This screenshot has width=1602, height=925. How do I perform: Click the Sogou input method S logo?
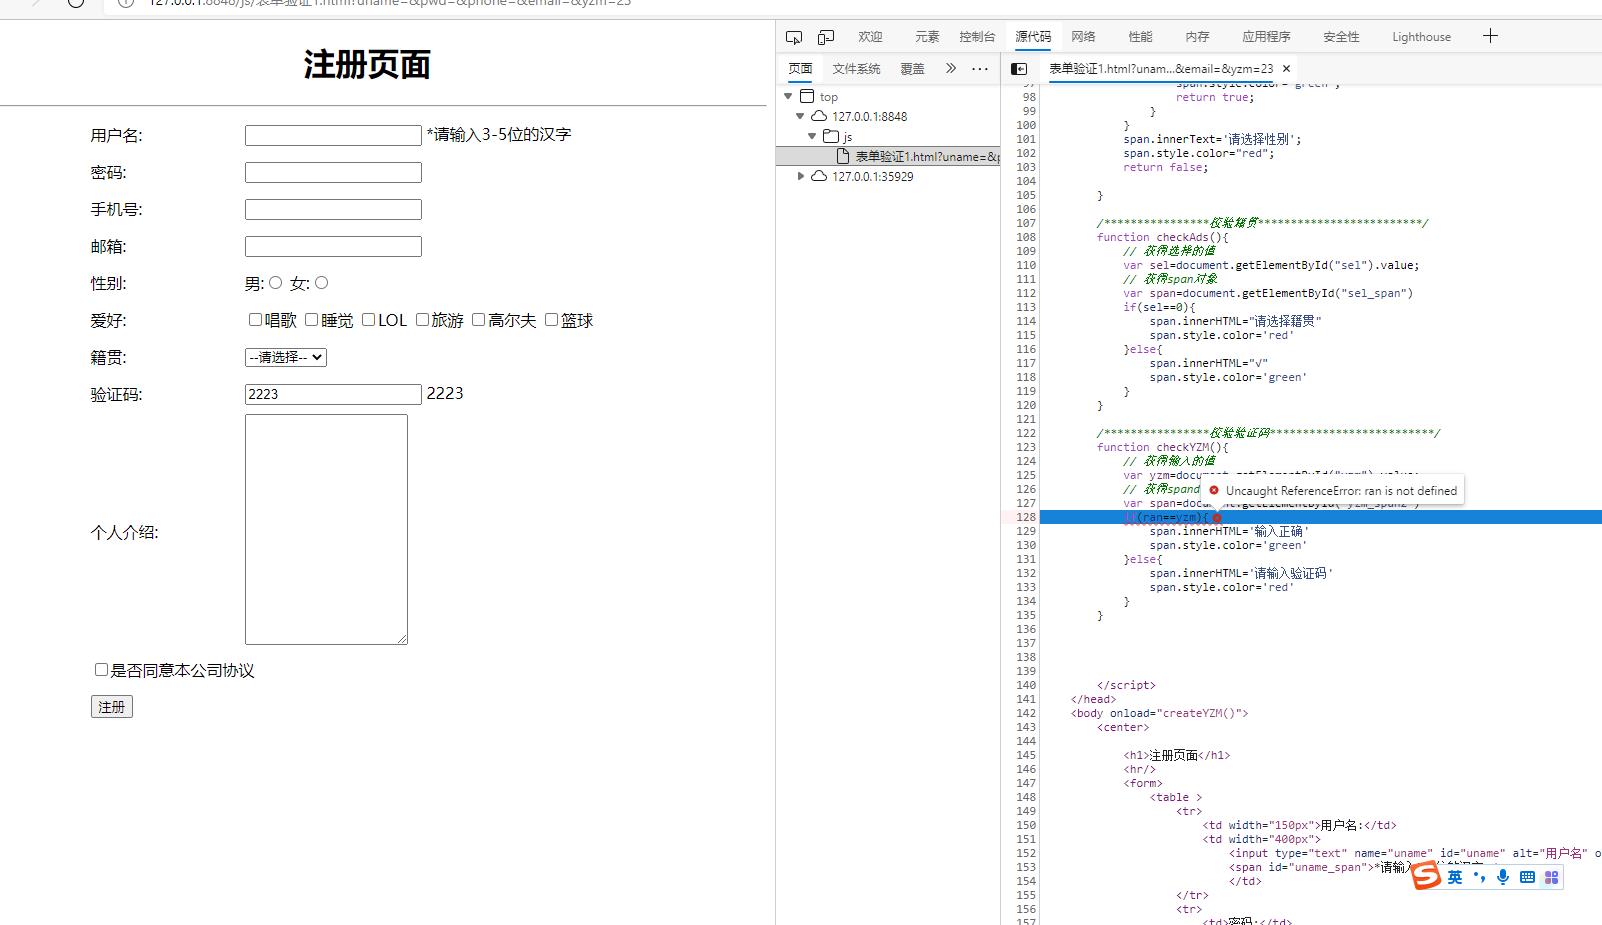(x=1427, y=876)
